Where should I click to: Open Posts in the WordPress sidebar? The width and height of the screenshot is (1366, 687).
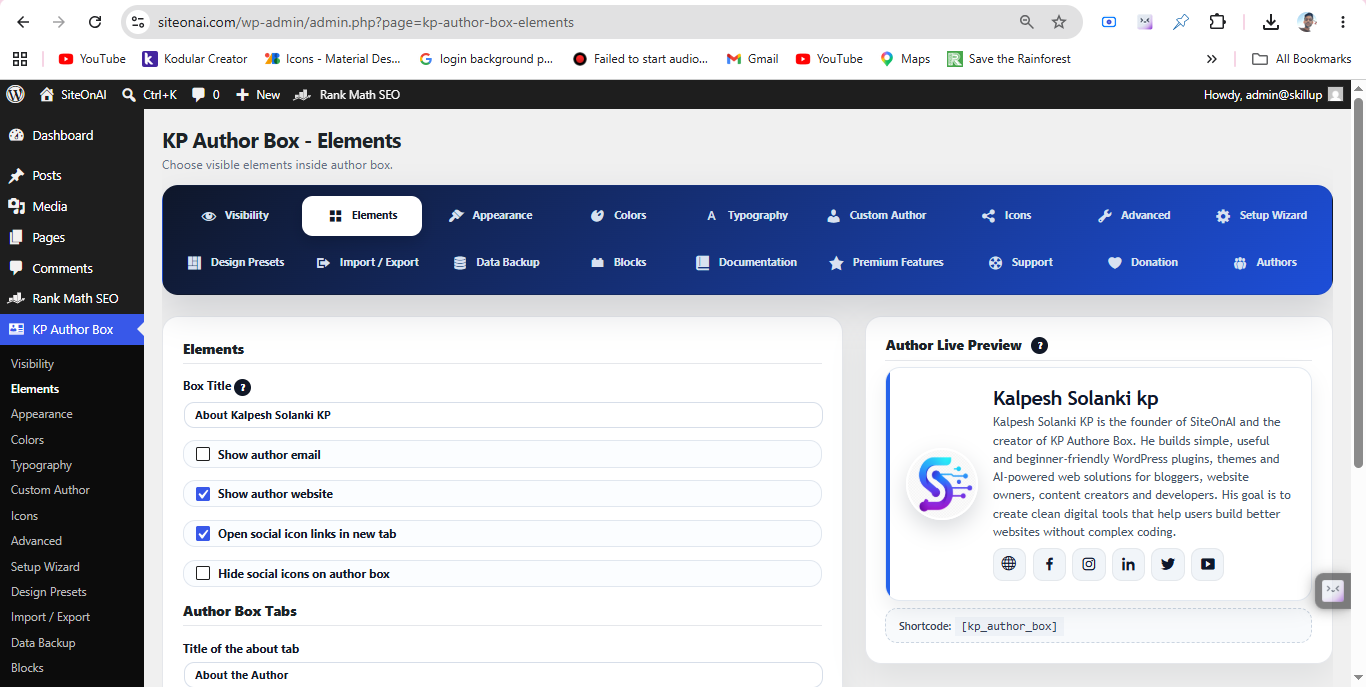(72, 175)
